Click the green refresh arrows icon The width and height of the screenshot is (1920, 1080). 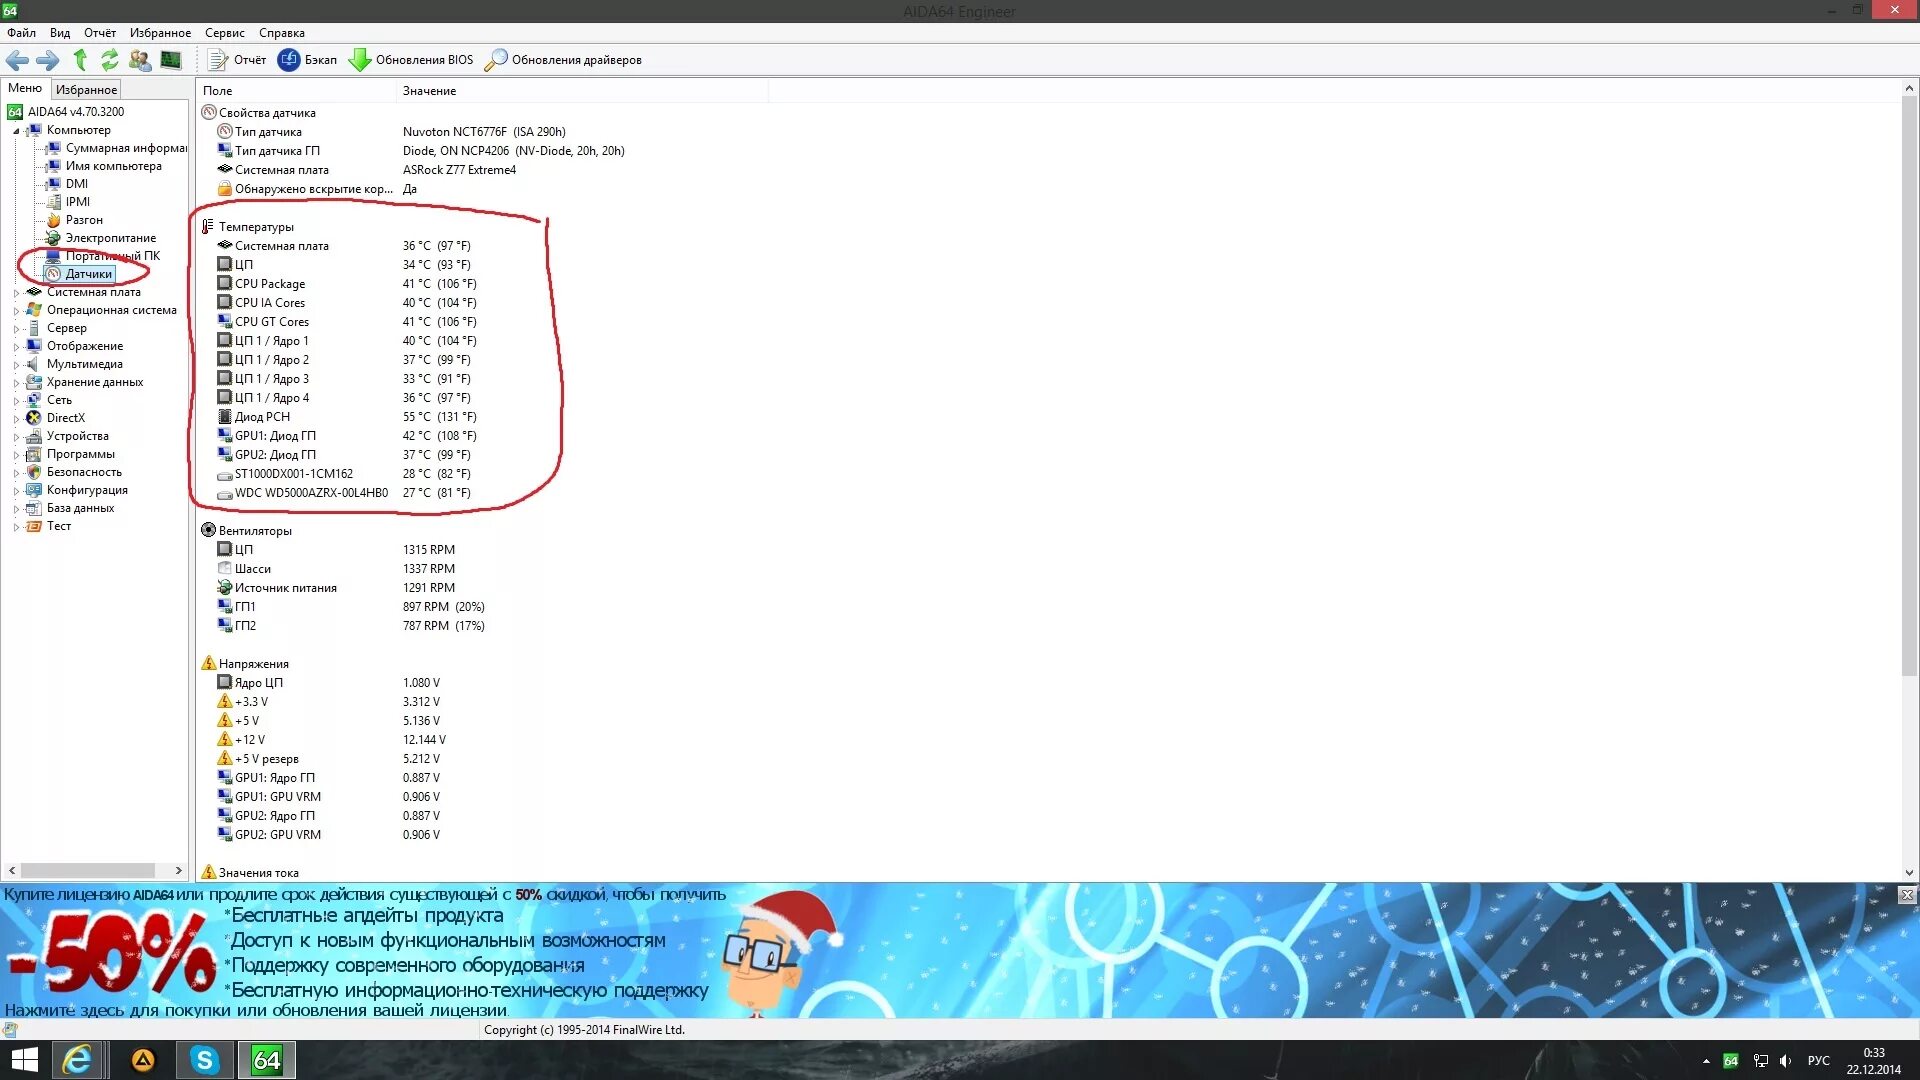(x=110, y=60)
